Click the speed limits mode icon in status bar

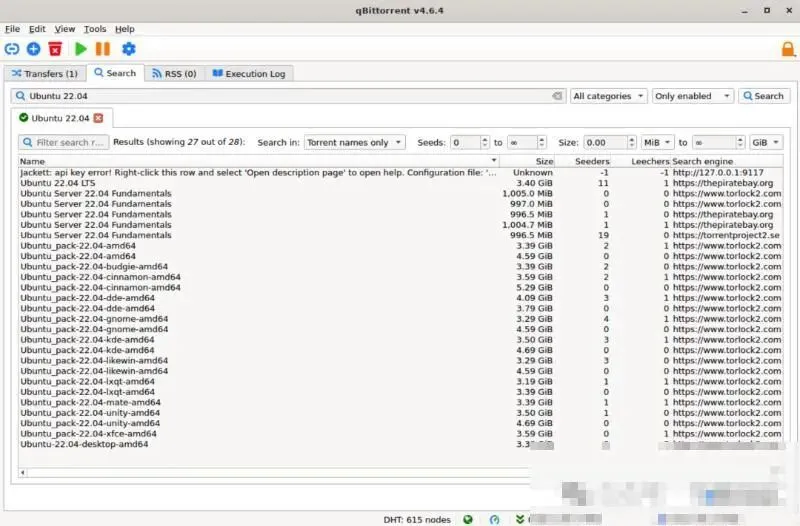(x=494, y=519)
